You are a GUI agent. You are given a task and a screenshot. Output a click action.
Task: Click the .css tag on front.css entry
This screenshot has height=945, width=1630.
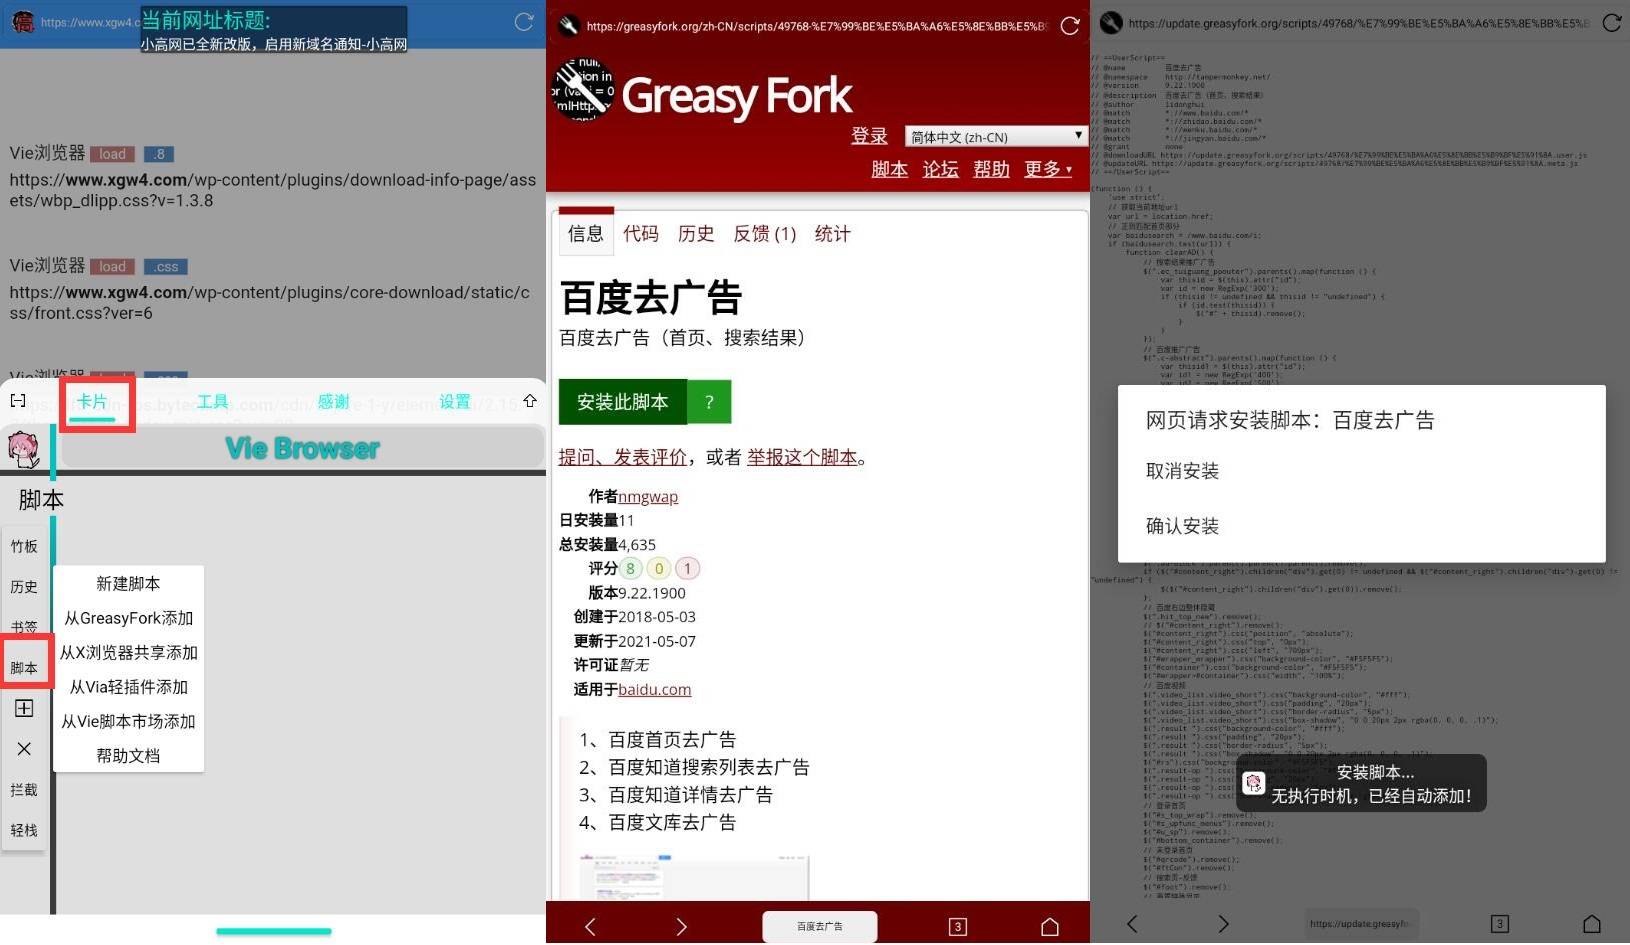pyautogui.click(x=166, y=267)
